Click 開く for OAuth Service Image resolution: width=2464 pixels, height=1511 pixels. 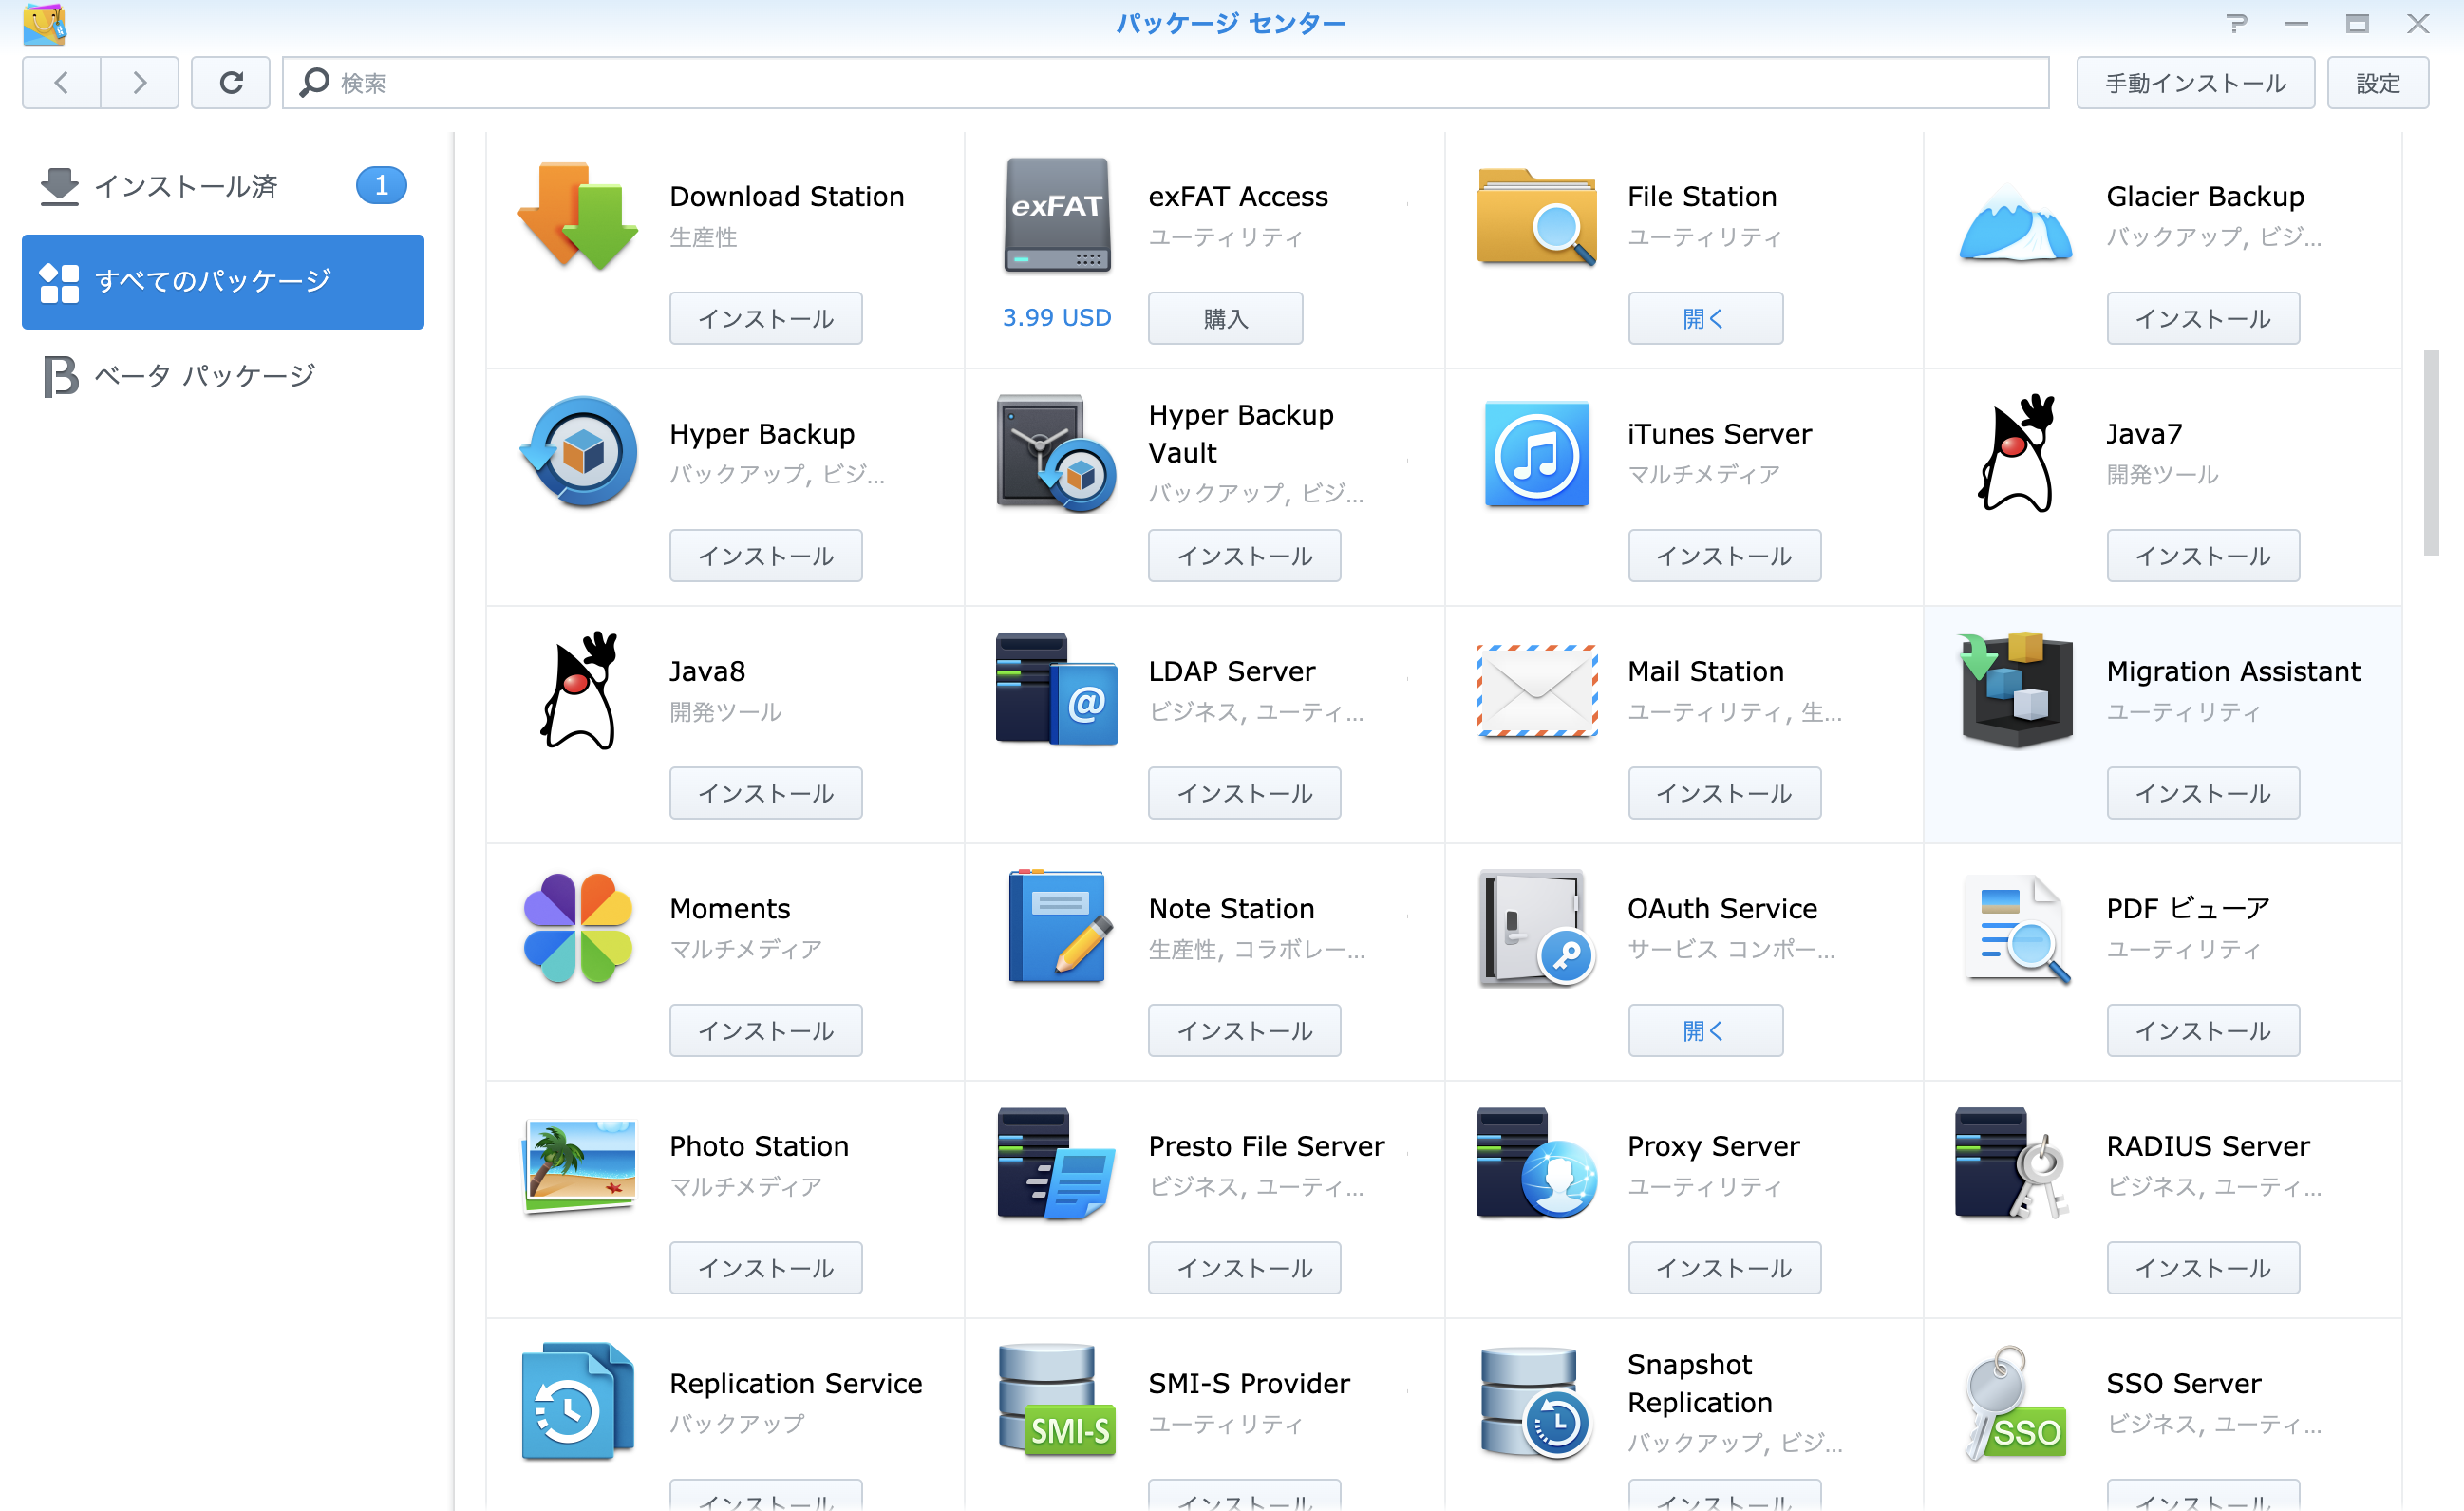(1705, 1030)
